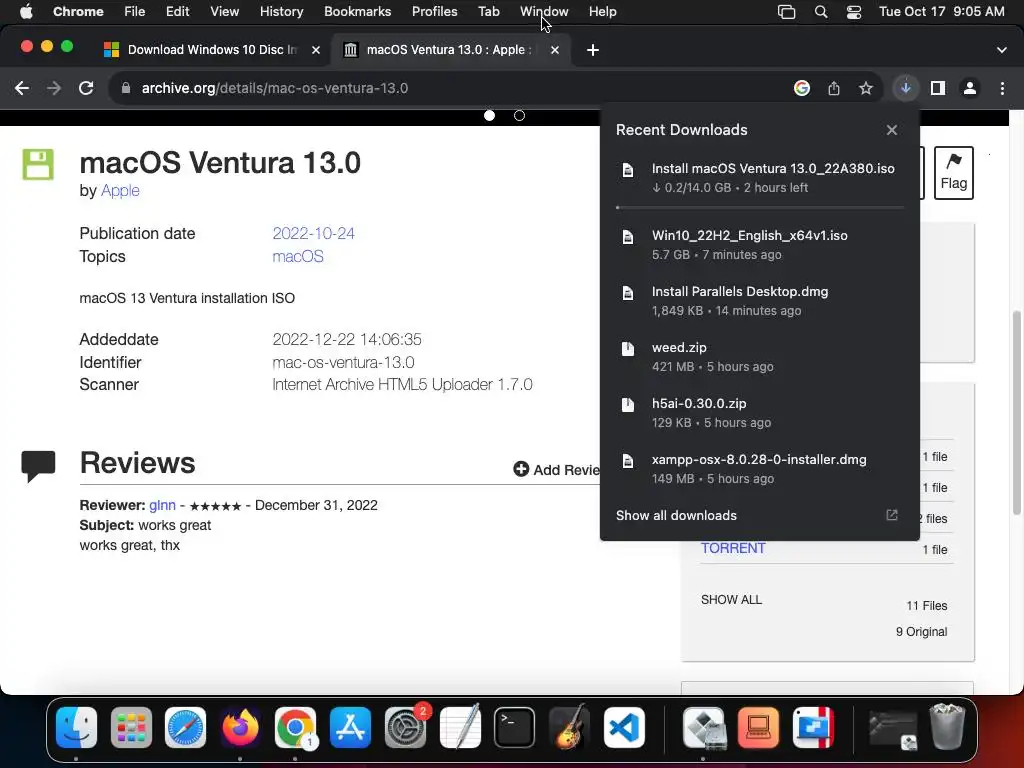
Task: Open Finder from the Dock
Action: pyautogui.click(x=76, y=727)
